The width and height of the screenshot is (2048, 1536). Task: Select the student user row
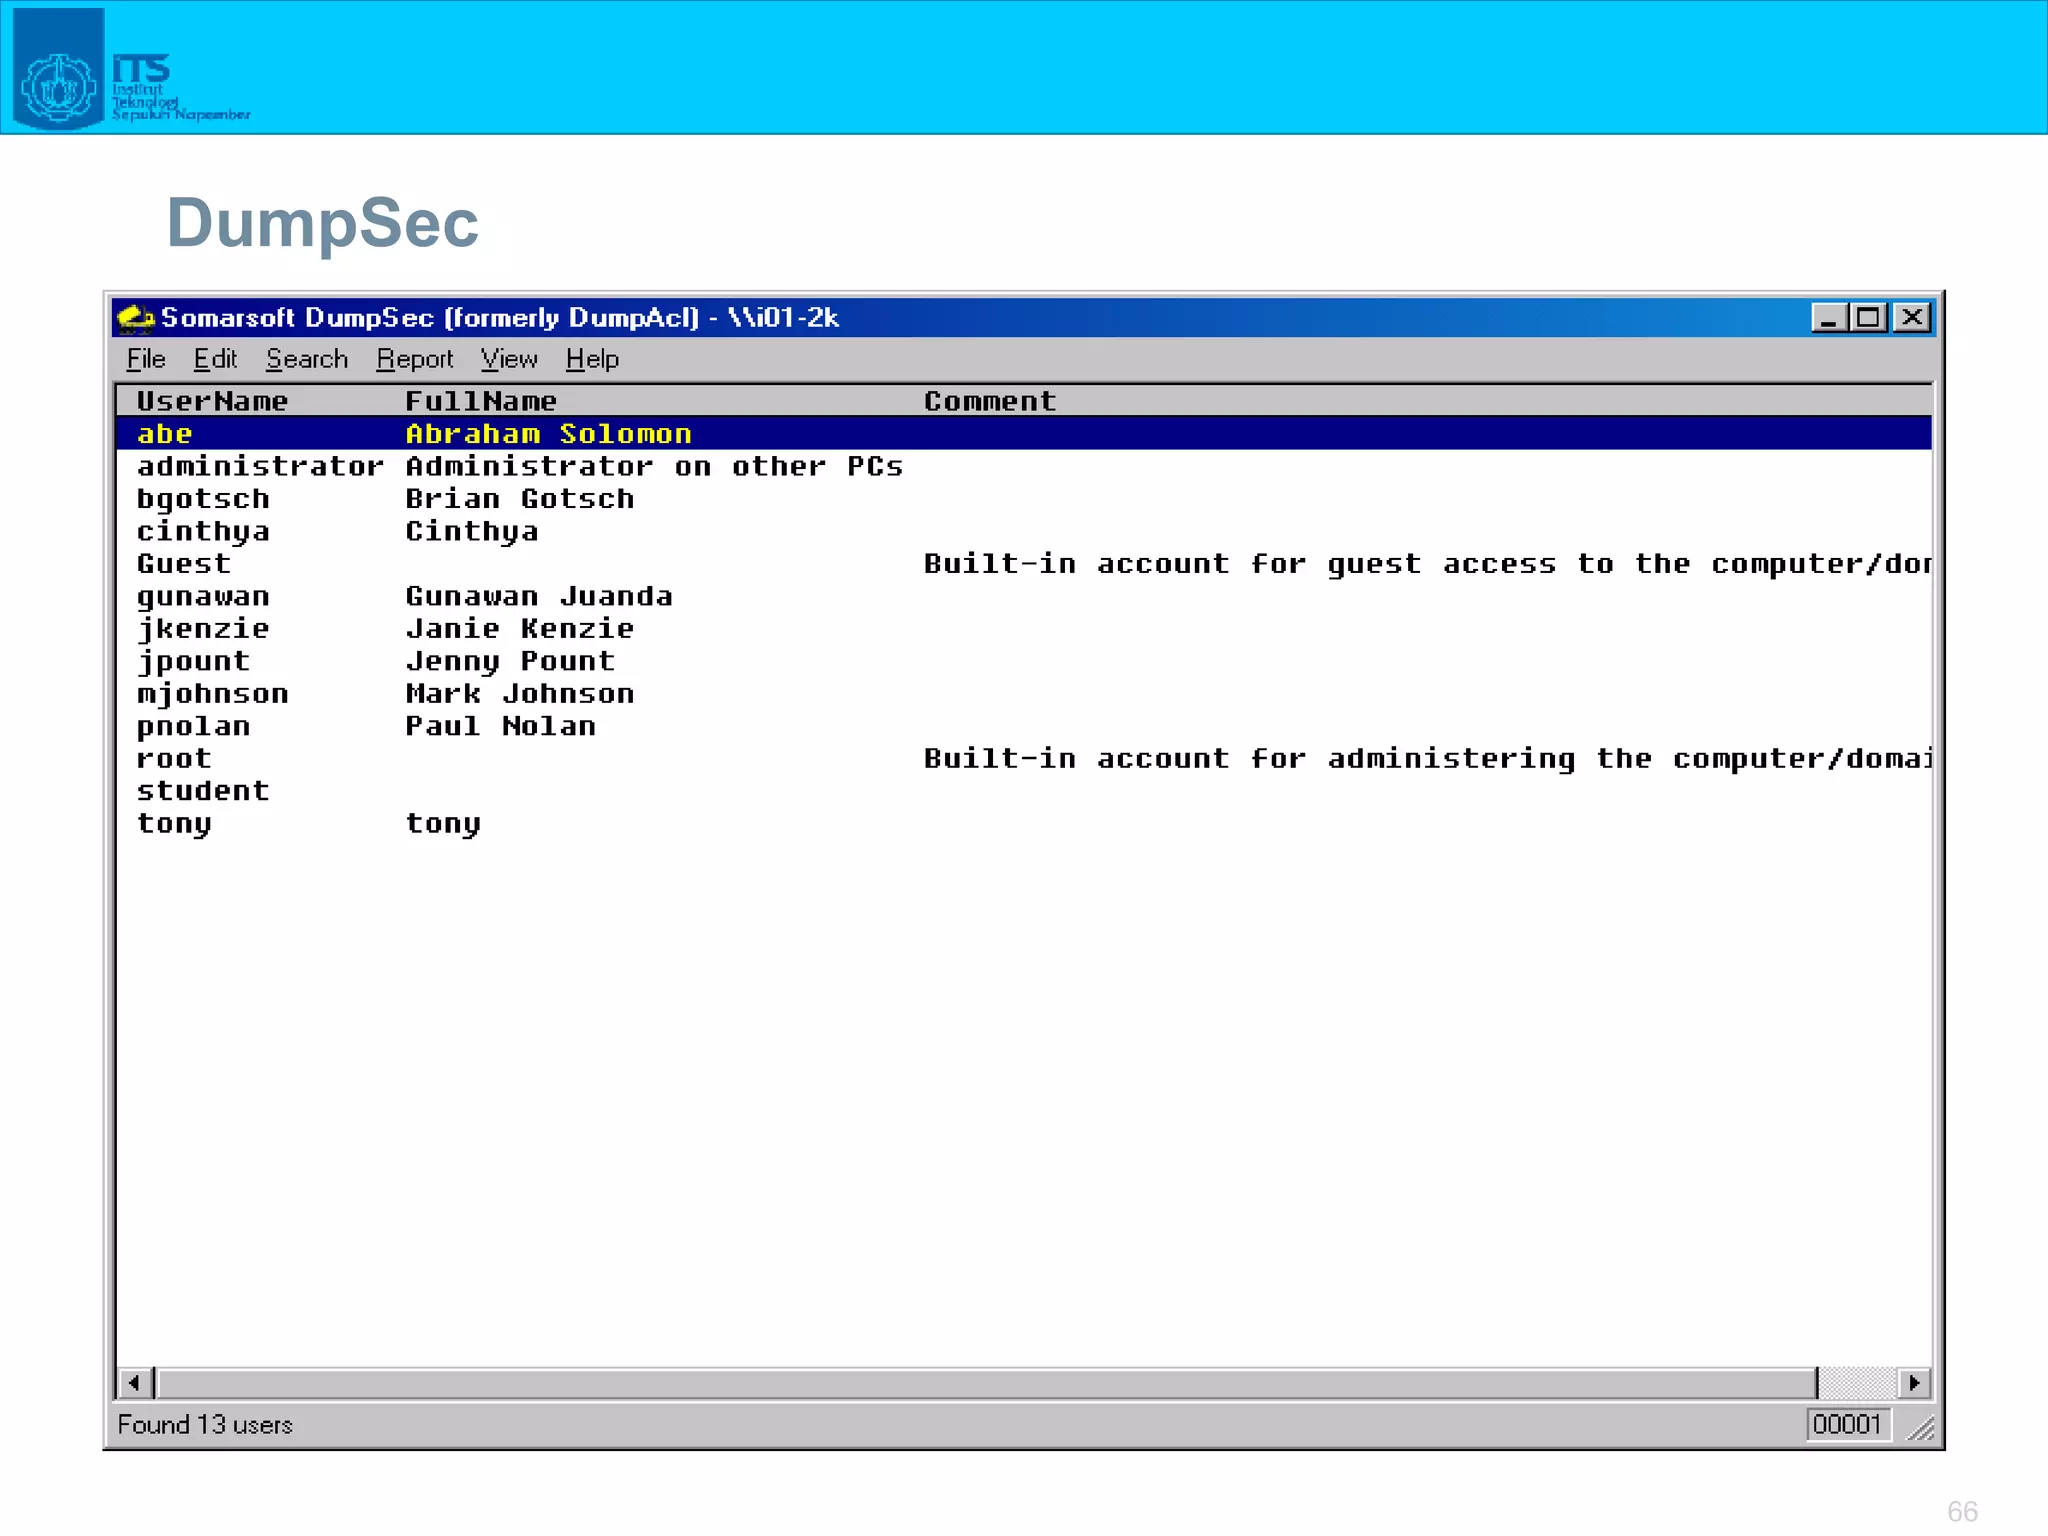tap(1024, 791)
